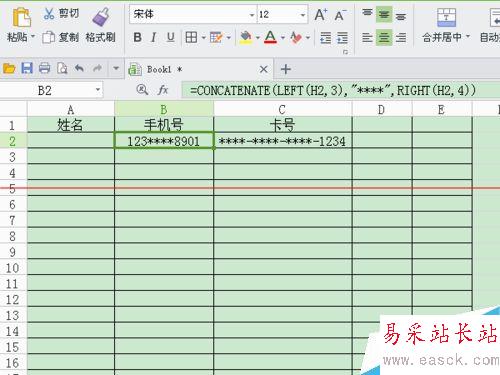Toggle underline formatting

(170, 37)
